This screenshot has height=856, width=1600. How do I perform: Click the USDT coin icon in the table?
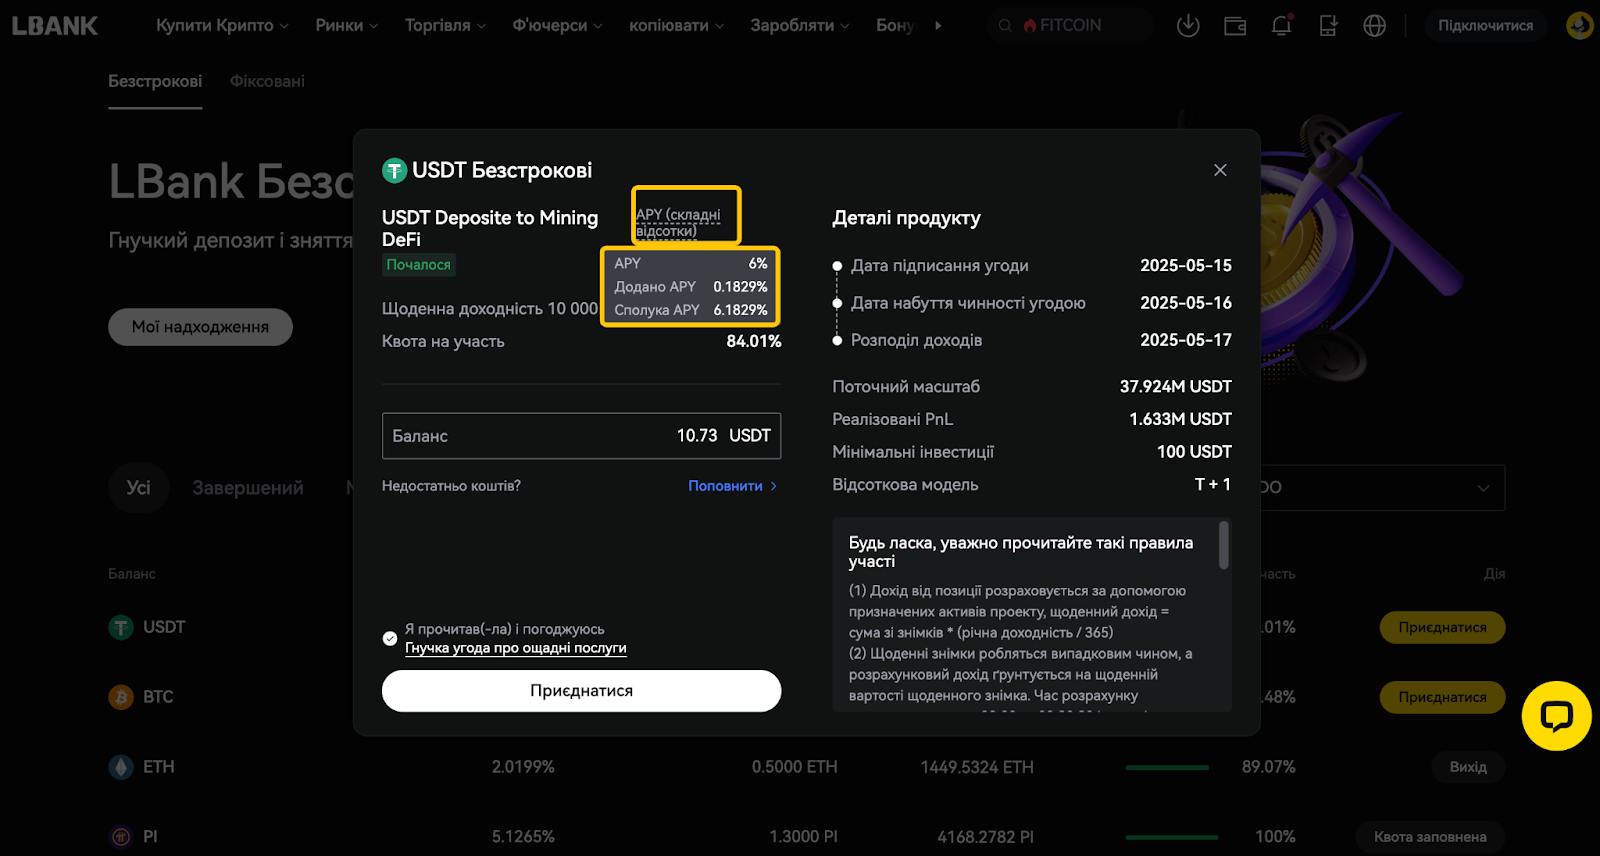[121, 627]
